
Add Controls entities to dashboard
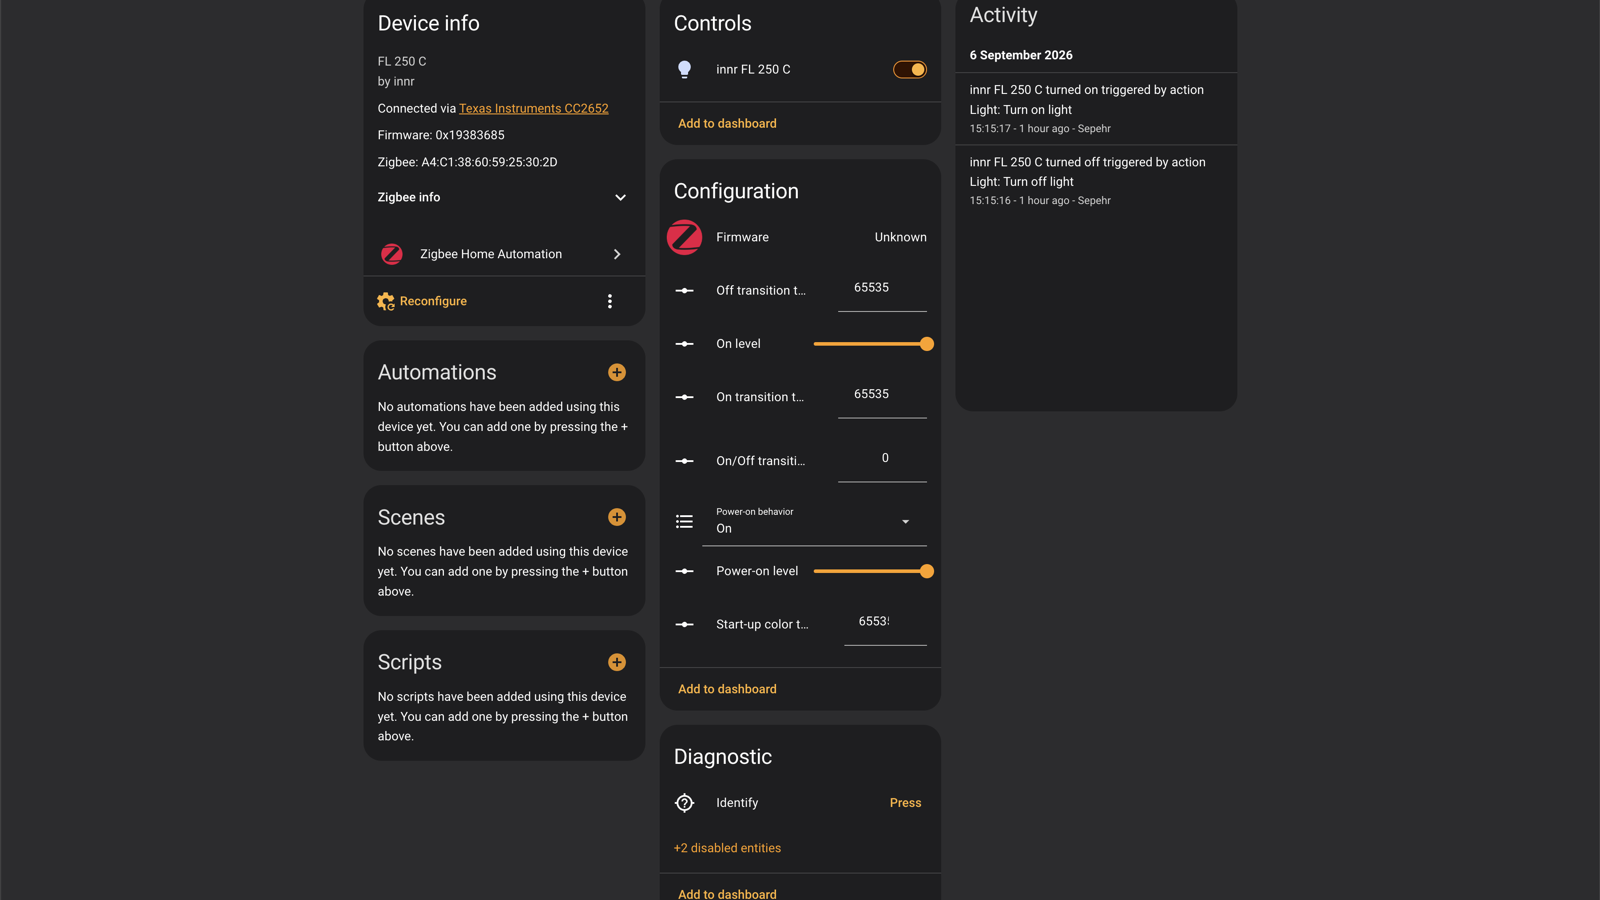point(727,124)
